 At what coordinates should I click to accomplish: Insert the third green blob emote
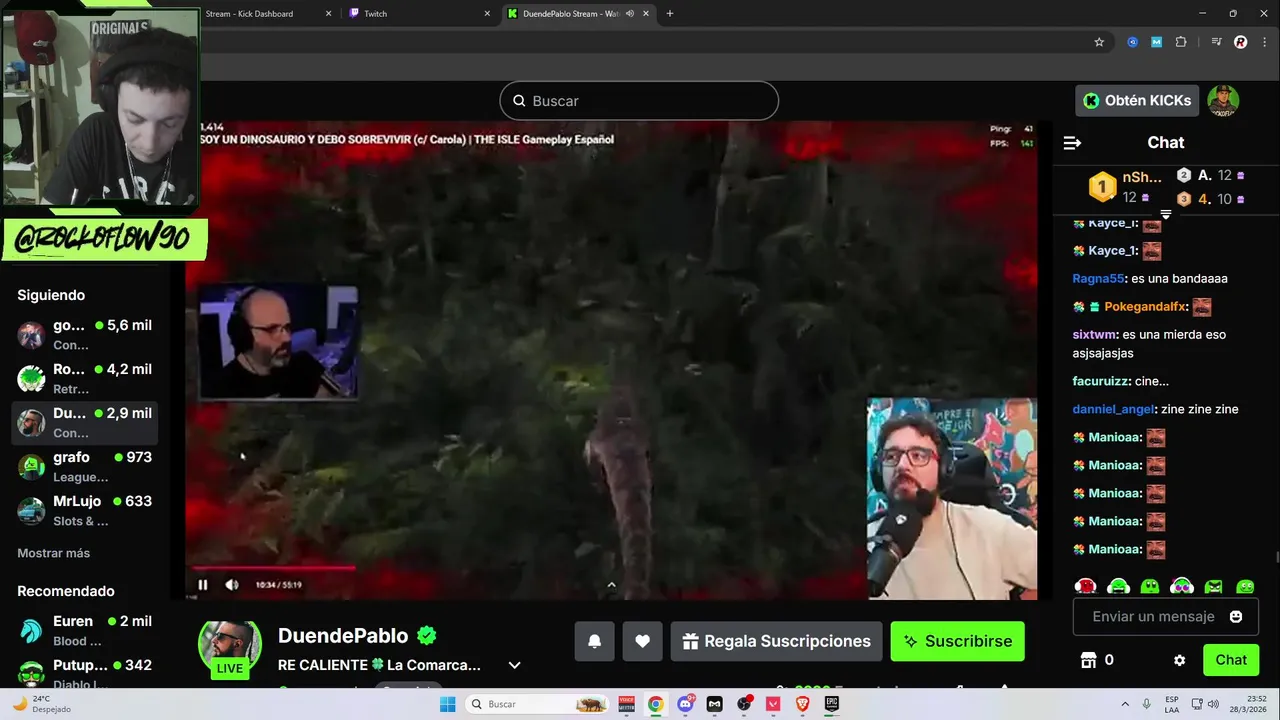1150,587
